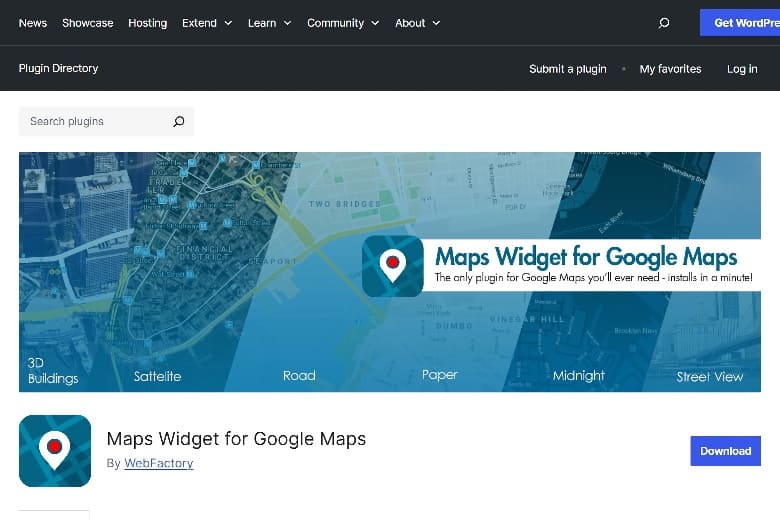Viewport: 780px width, 520px height.
Task: Download the Maps Widget plugin
Action: point(725,451)
